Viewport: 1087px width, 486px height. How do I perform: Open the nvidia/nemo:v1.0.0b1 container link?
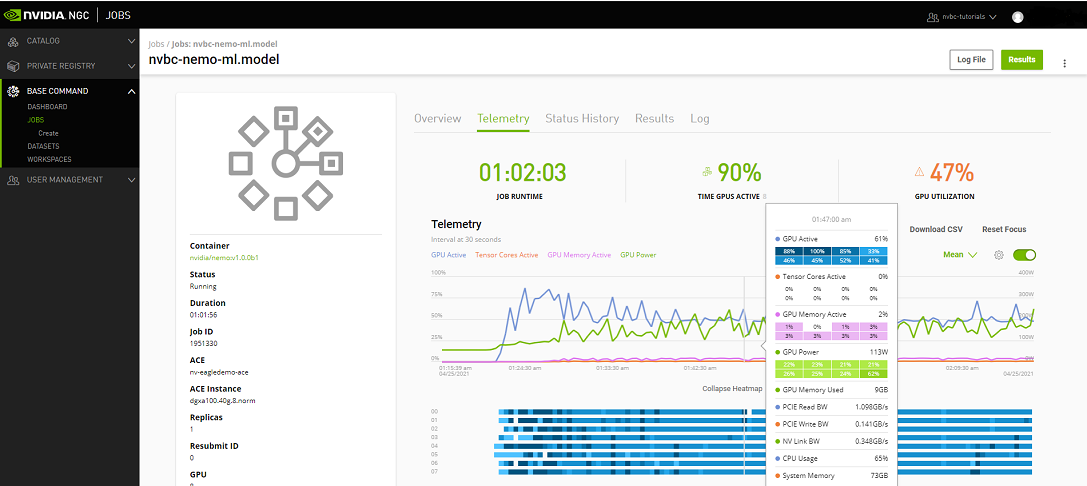tap(225, 258)
